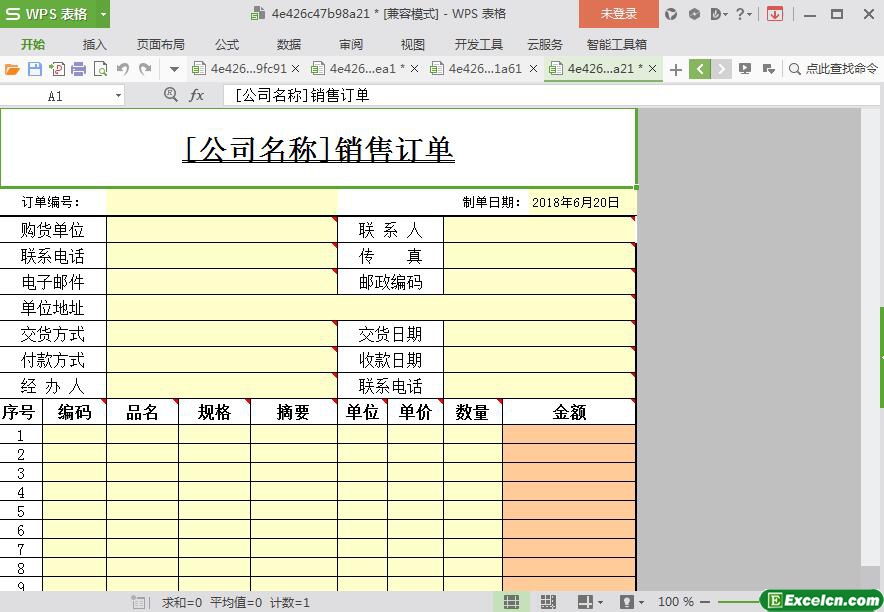This screenshot has width=884, height=612.
Task: Switch to normal view in status bar
Action: pos(511,602)
